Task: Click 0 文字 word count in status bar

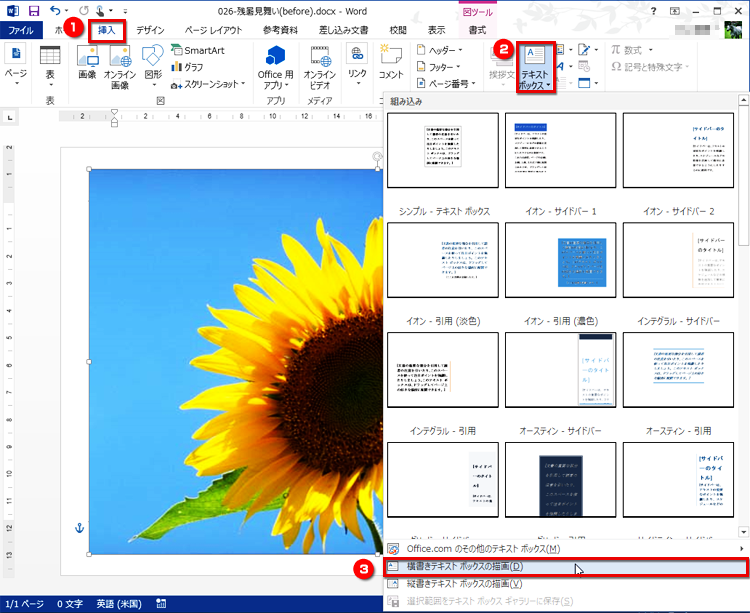Action: pos(70,604)
